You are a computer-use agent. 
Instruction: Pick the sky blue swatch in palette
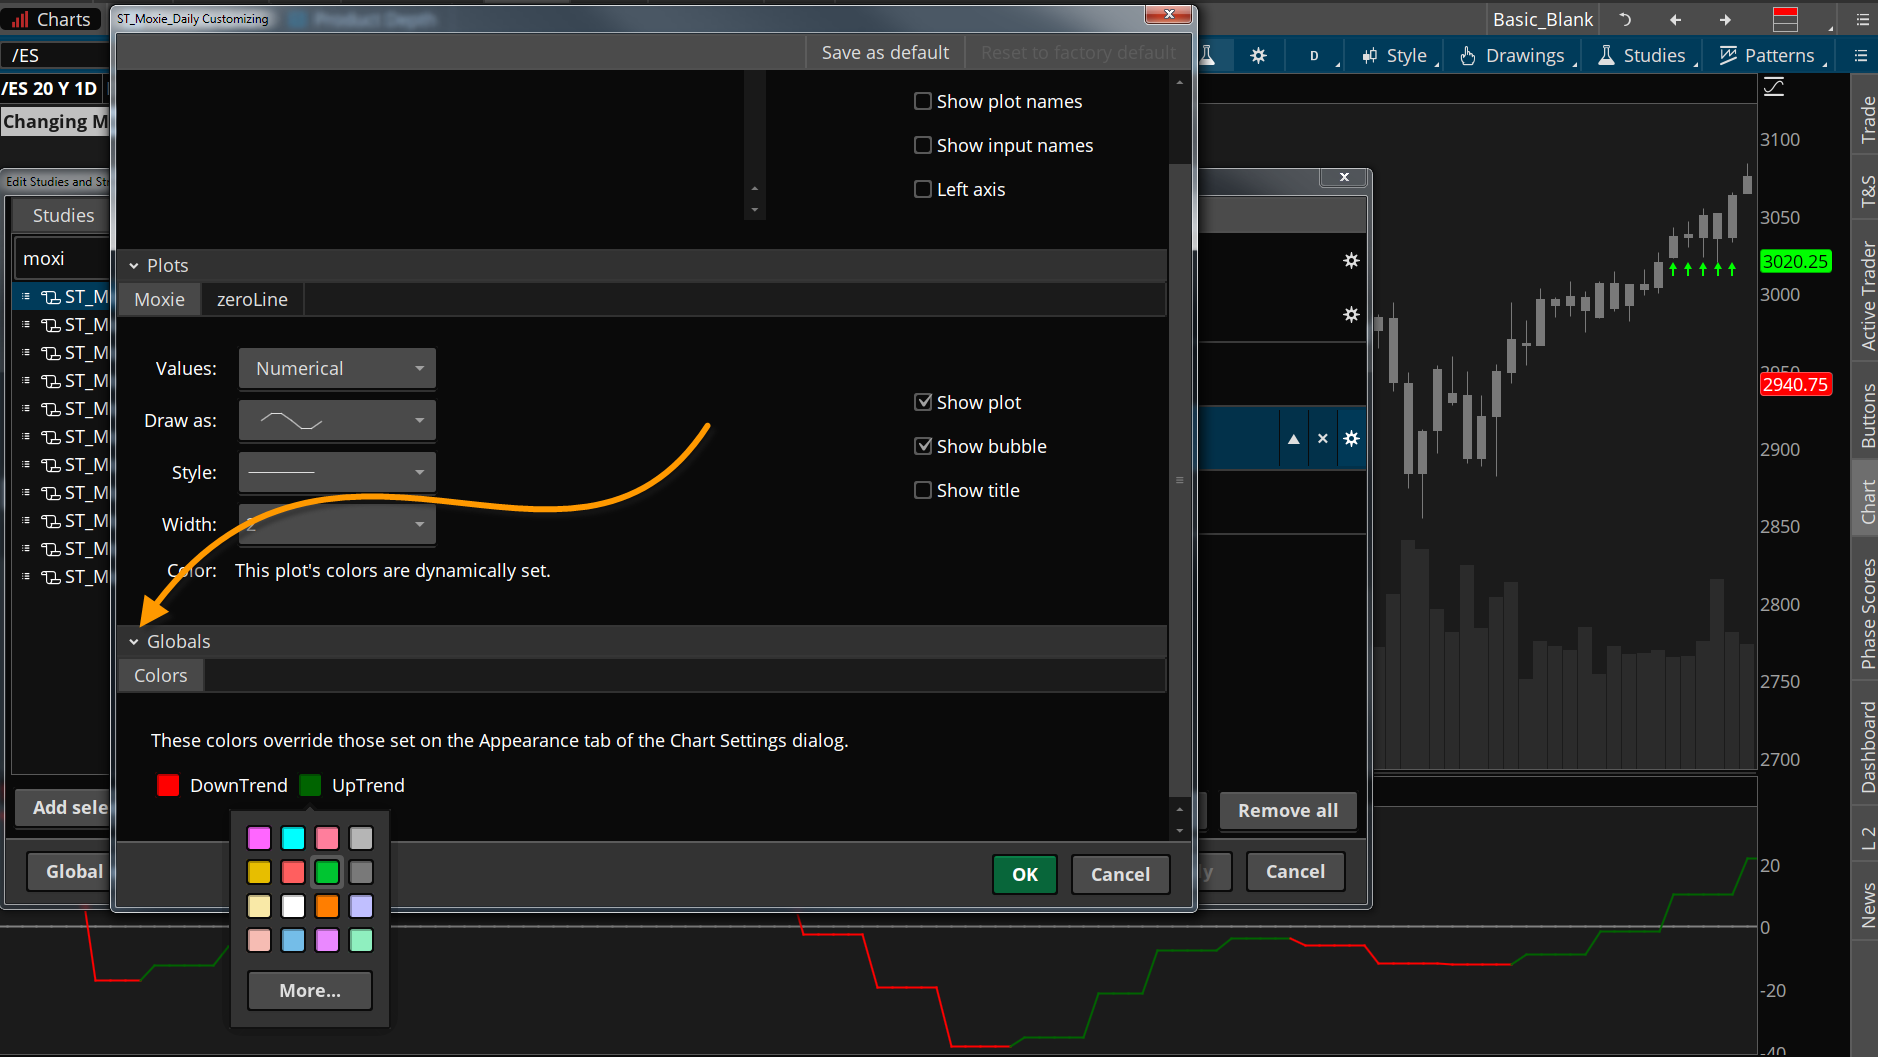click(293, 940)
